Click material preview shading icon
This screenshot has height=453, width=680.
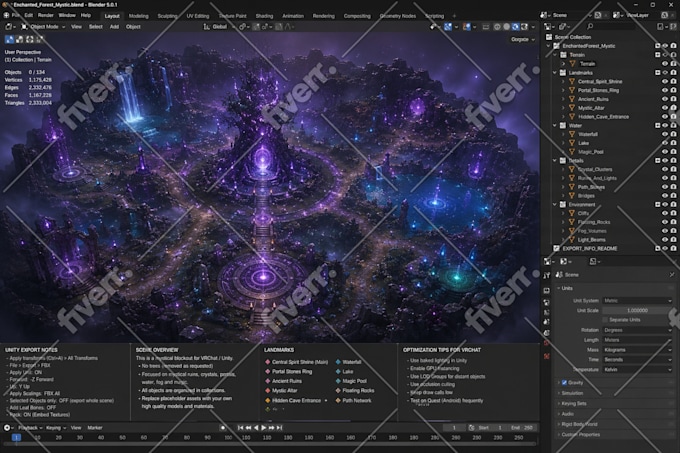tap(515, 27)
